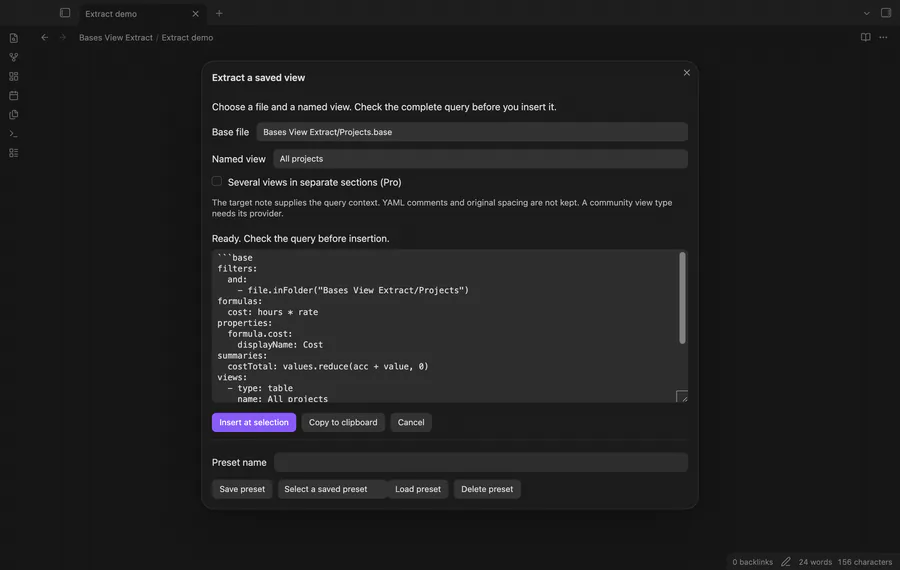Click the 'displayName: Cost' line
Screen dimensions: 900x570
pyautogui.click(x=280, y=345)
